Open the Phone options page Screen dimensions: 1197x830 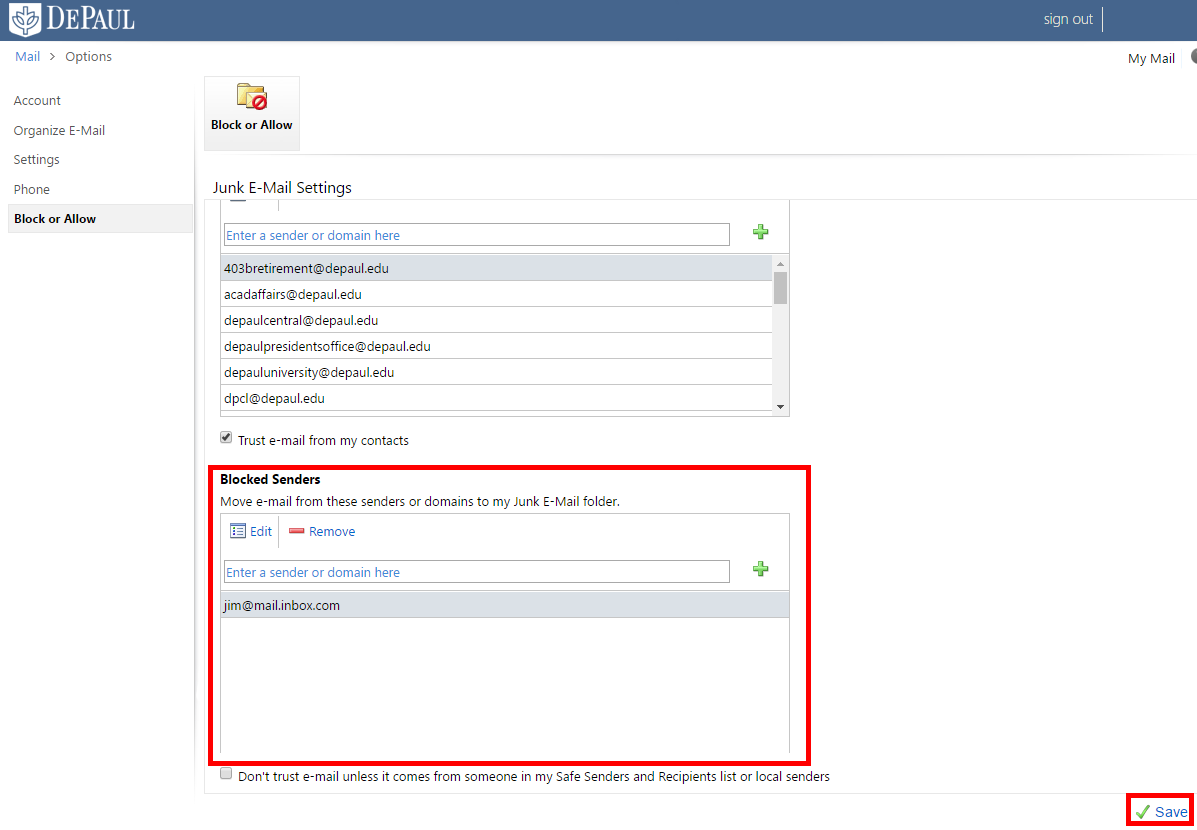pos(31,190)
